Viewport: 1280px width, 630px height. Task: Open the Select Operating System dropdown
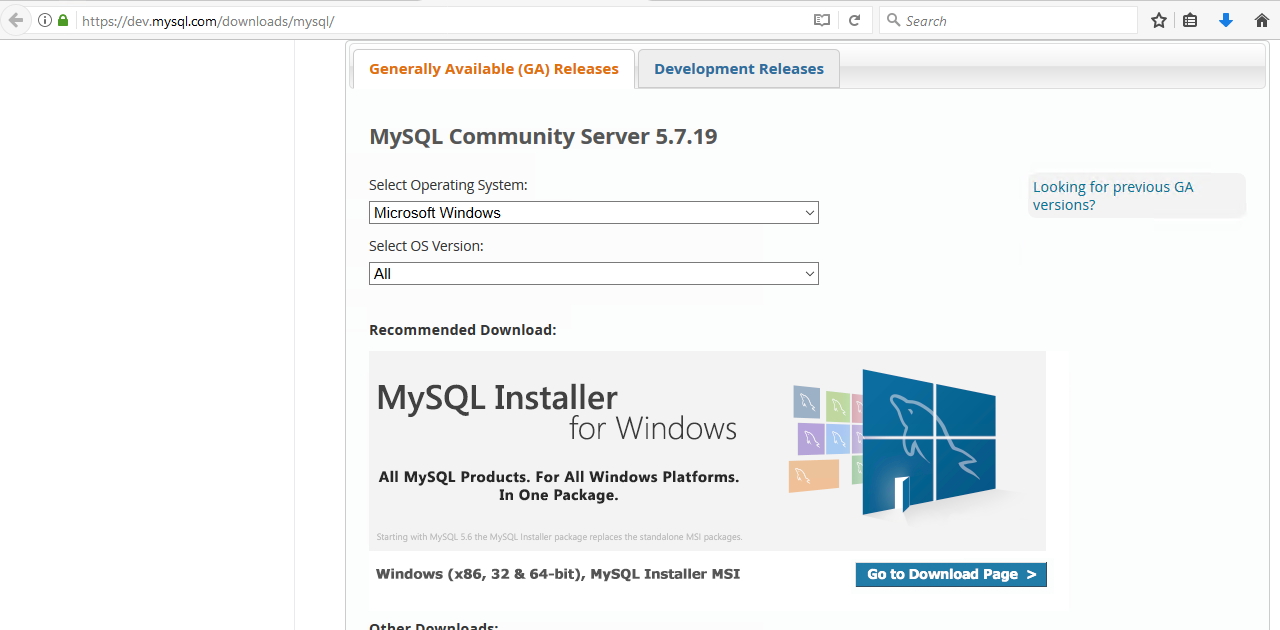594,212
